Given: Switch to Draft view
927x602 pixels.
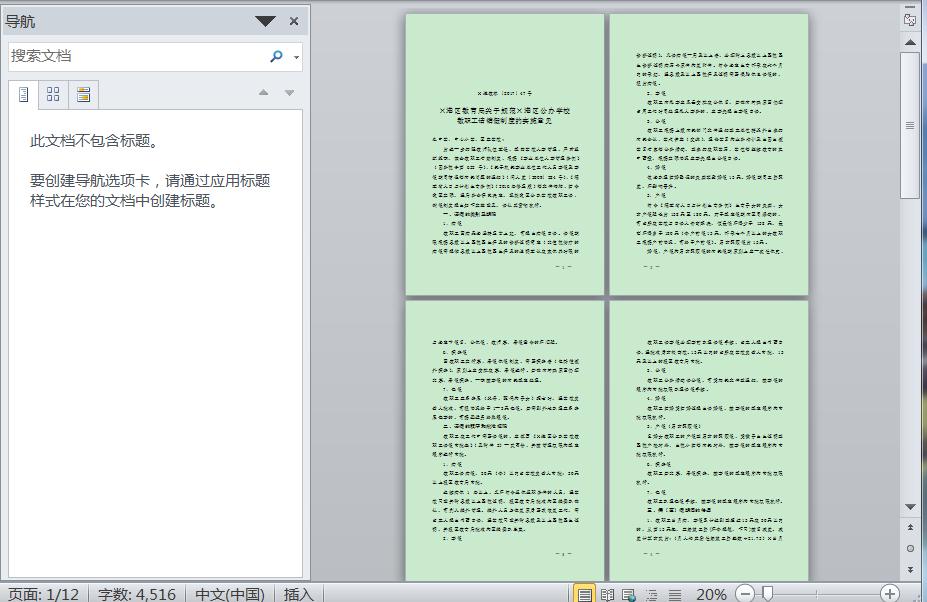Looking at the screenshot, I should pos(673,592).
